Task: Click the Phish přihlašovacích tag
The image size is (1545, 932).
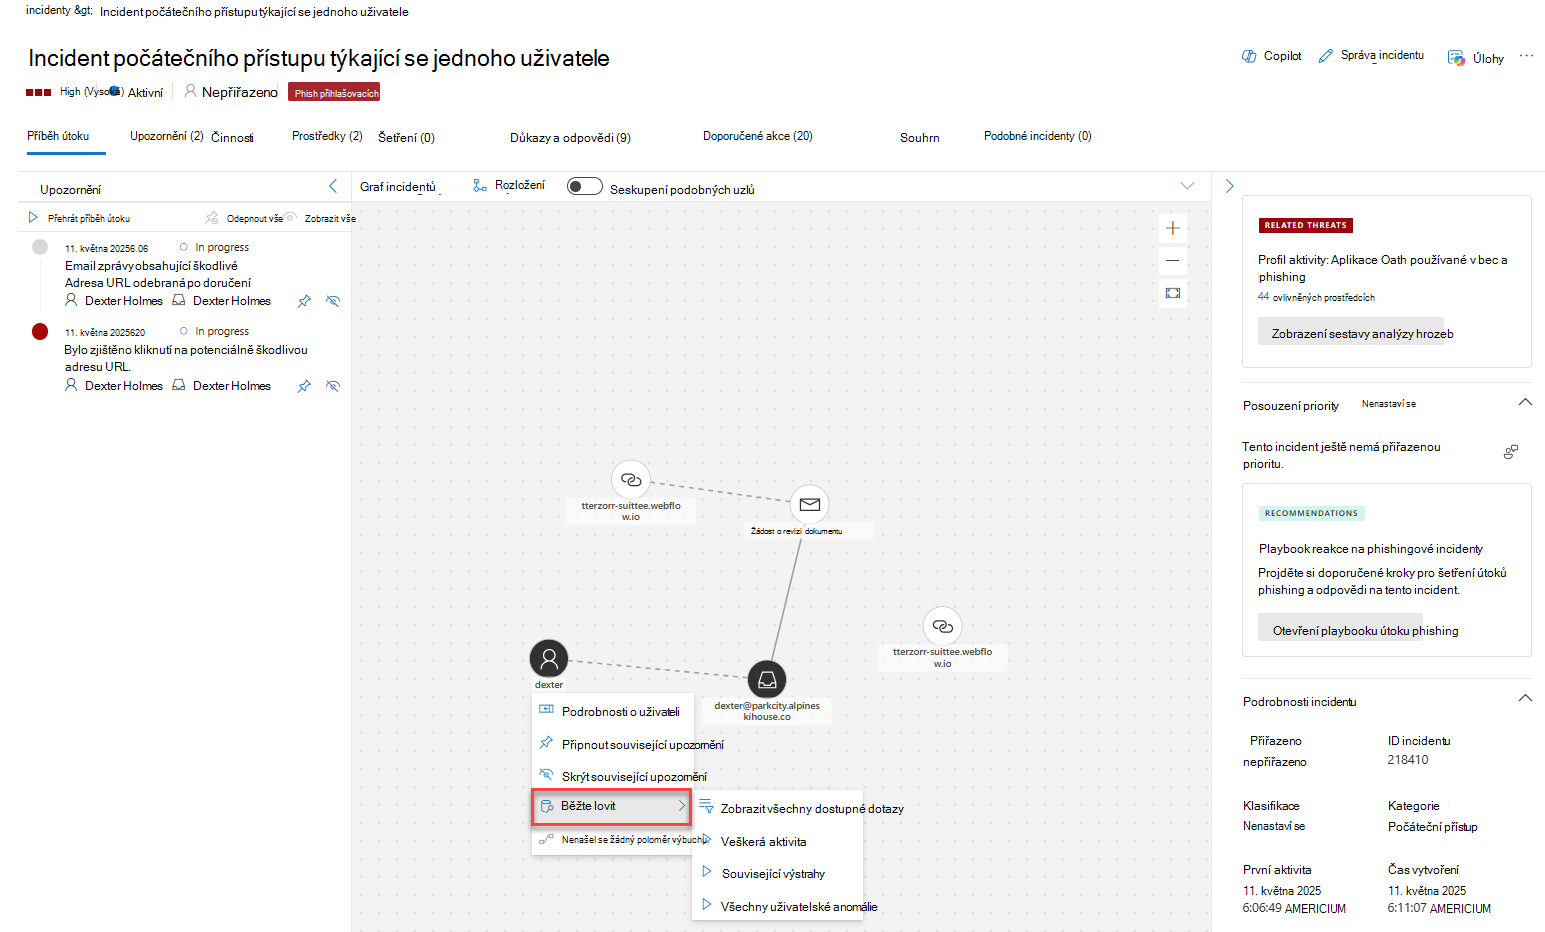Action: click(335, 92)
